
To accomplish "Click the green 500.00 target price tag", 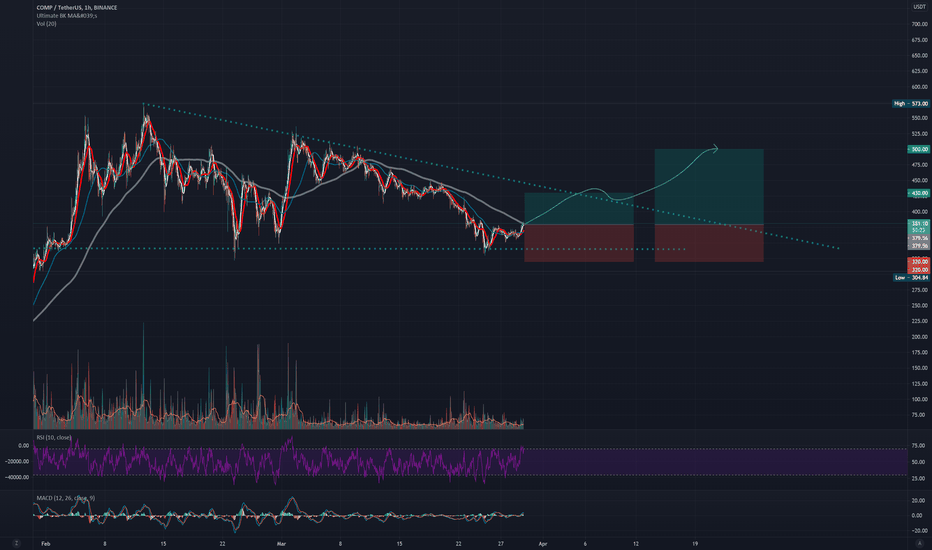I will (919, 149).
